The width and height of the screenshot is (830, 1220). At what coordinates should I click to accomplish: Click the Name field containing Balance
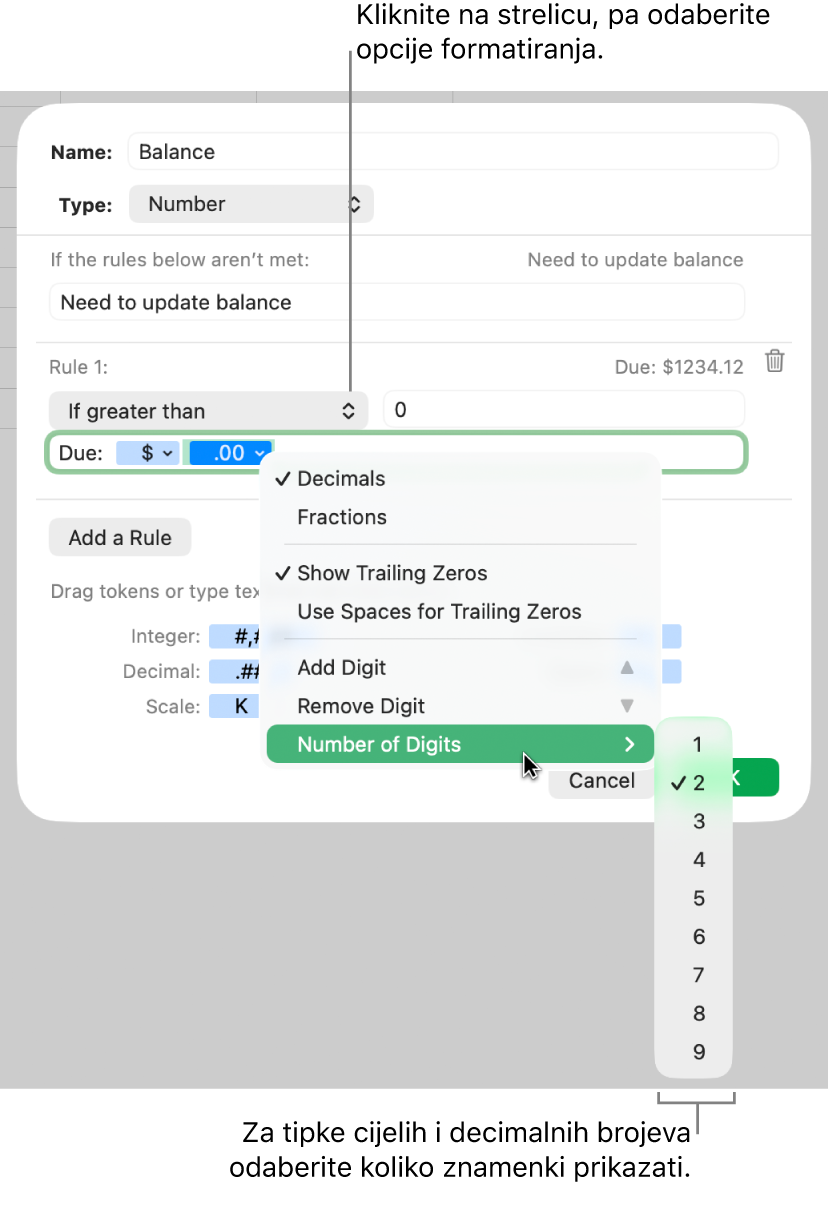click(x=452, y=152)
